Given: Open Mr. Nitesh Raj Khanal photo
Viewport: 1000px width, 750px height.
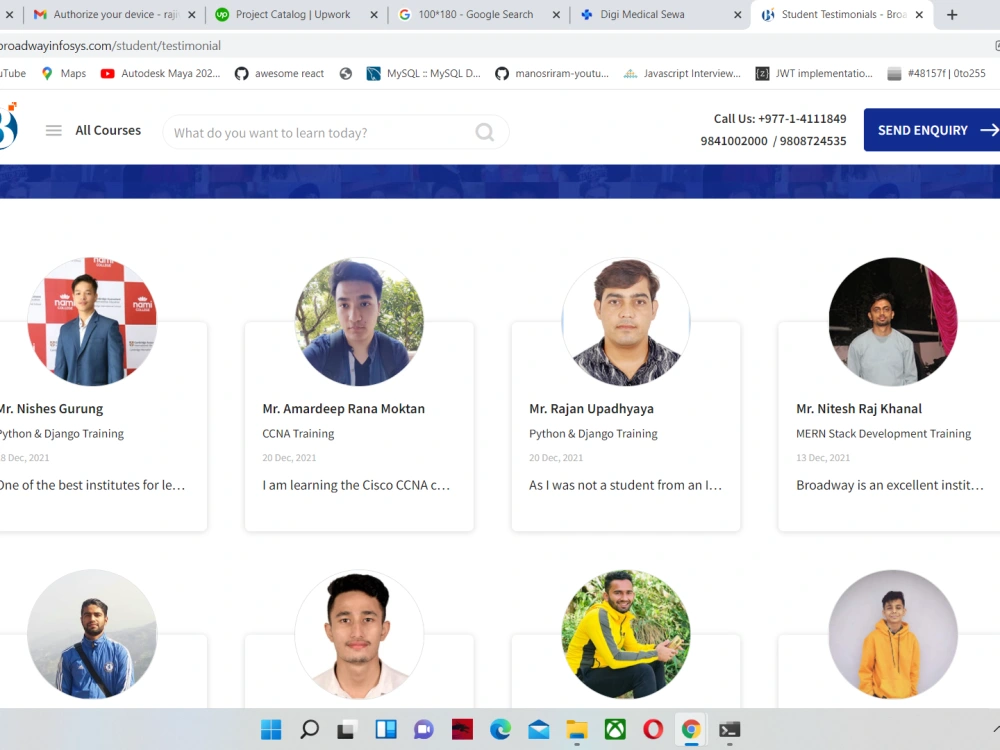Looking at the screenshot, I should click(x=893, y=321).
